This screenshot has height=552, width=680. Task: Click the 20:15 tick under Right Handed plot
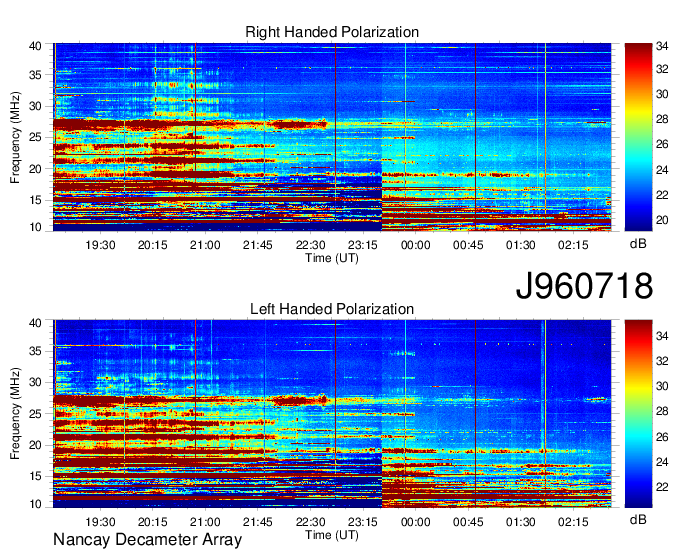click(153, 245)
